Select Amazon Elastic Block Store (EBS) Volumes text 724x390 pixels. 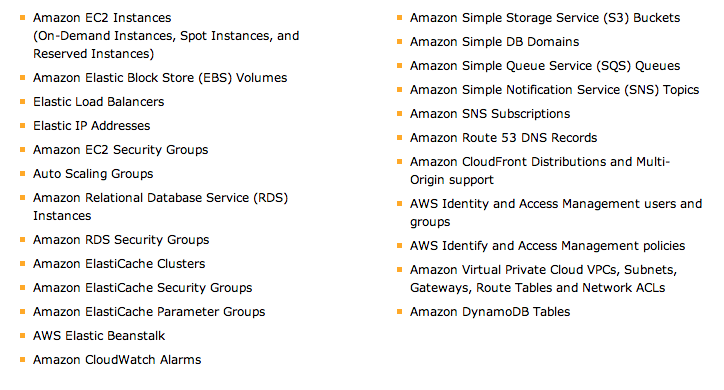pos(160,78)
